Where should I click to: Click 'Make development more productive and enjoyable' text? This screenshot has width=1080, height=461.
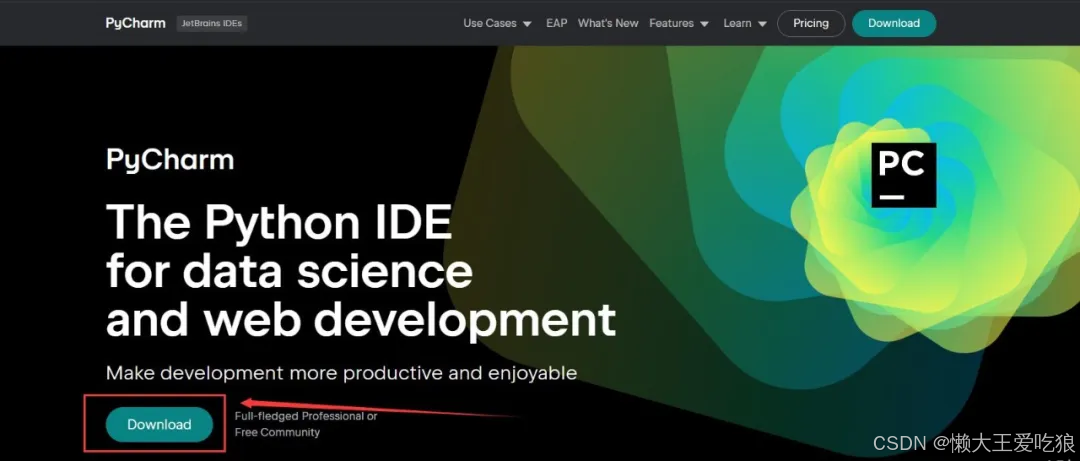342,373
